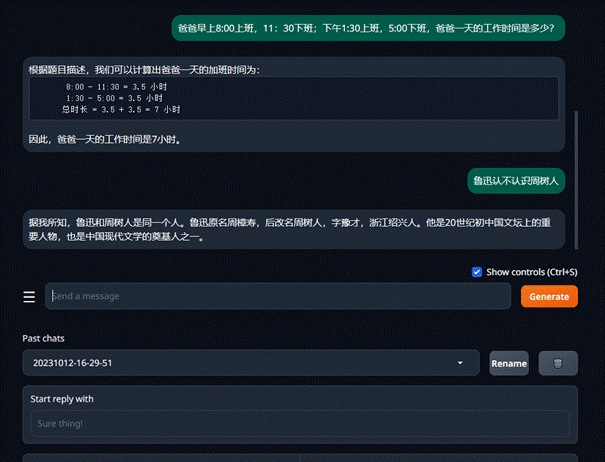Image resolution: width=605 pixels, height=462 pixels.
Task: Click the Past chats label
Action: [46, 338]
